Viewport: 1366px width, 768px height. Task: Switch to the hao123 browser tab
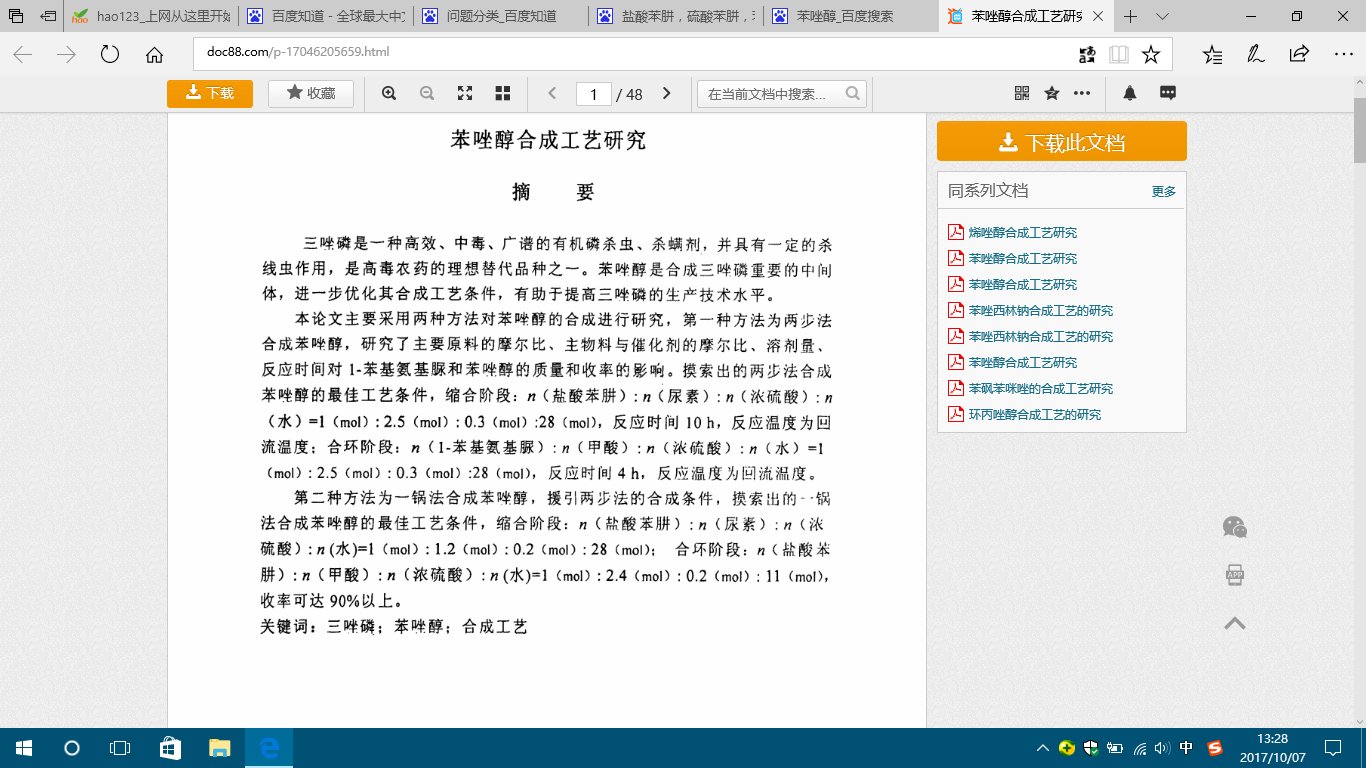150,16
